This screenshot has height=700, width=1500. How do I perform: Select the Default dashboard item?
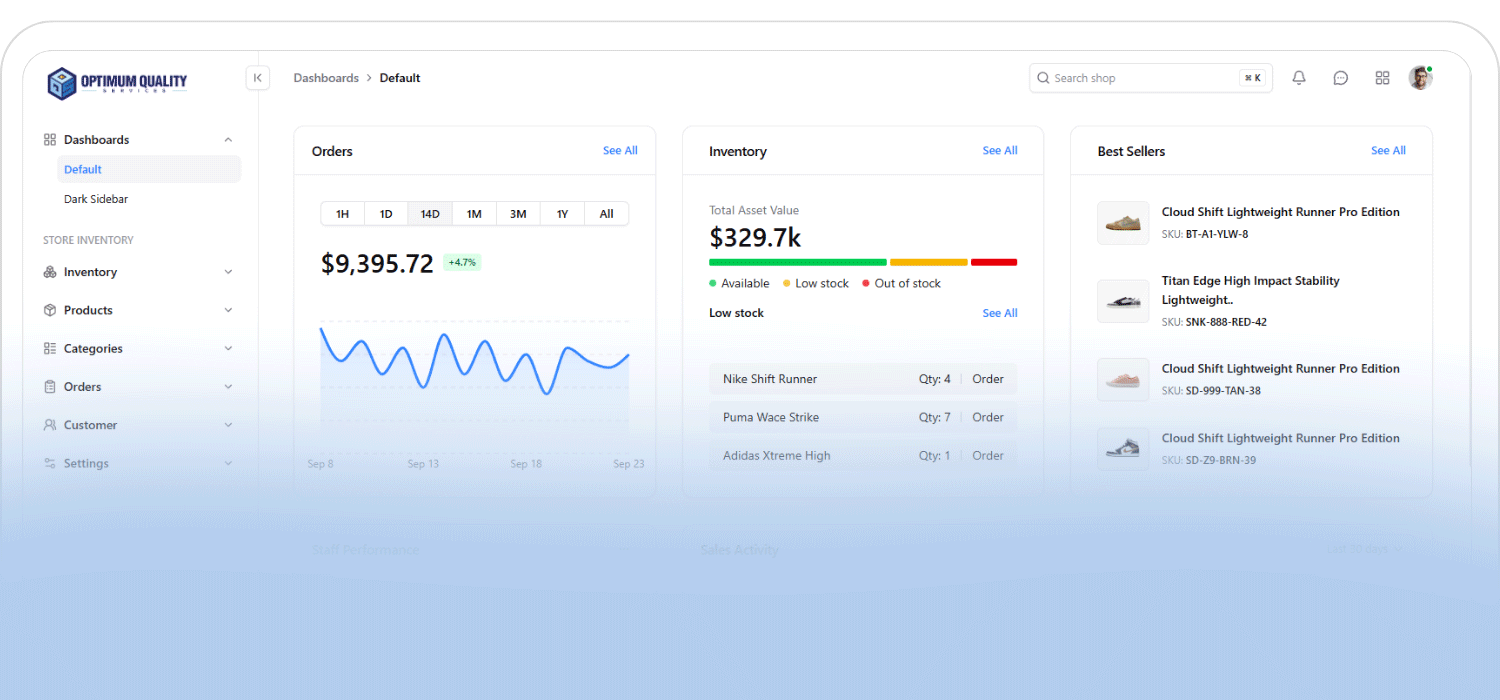(x=83, y=170)
